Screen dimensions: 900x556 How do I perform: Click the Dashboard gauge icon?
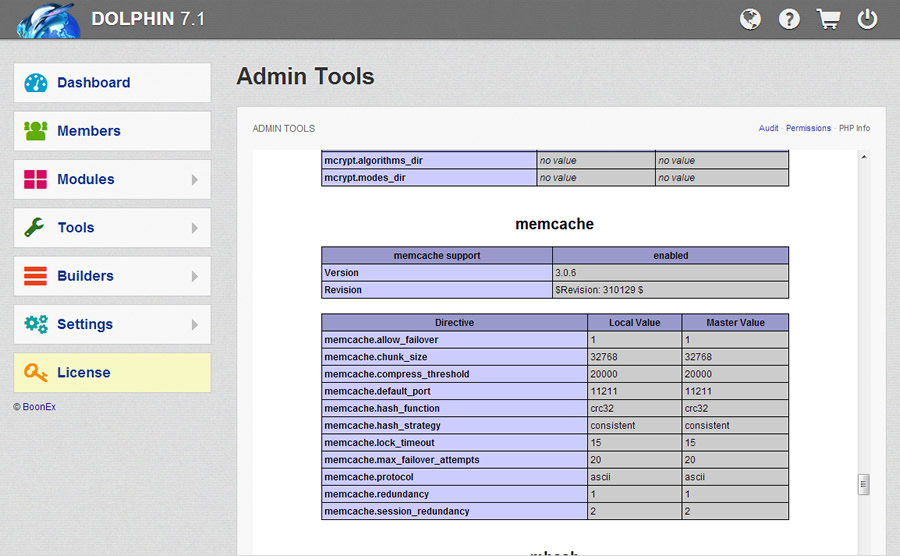(36, 83)
